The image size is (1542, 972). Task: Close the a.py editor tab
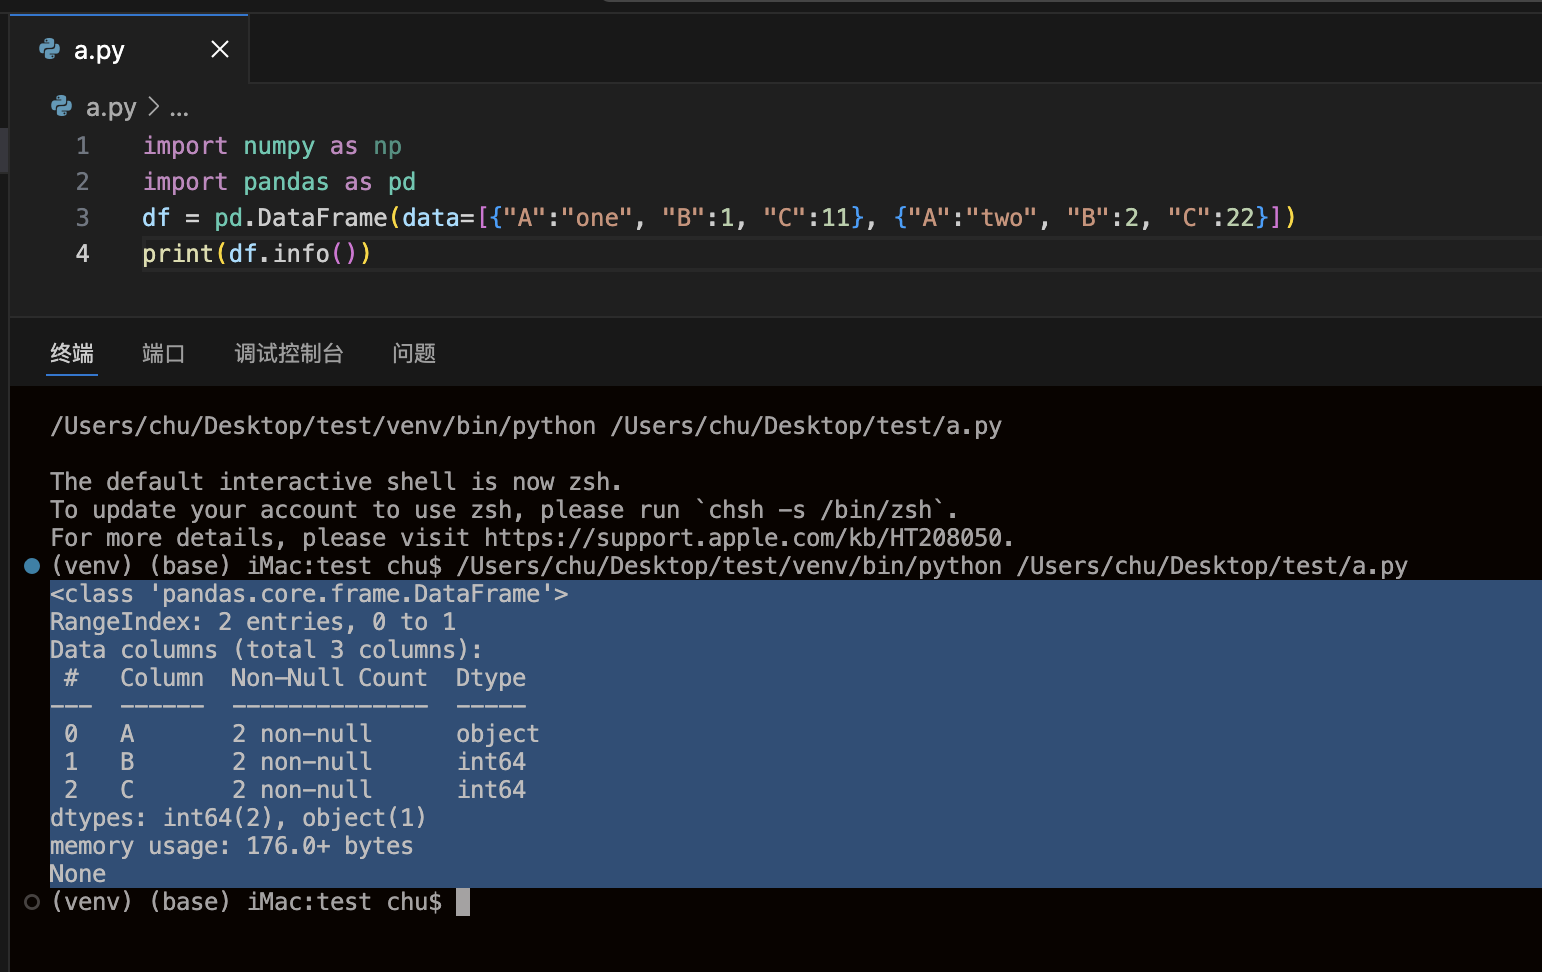[x=220, y=50]
